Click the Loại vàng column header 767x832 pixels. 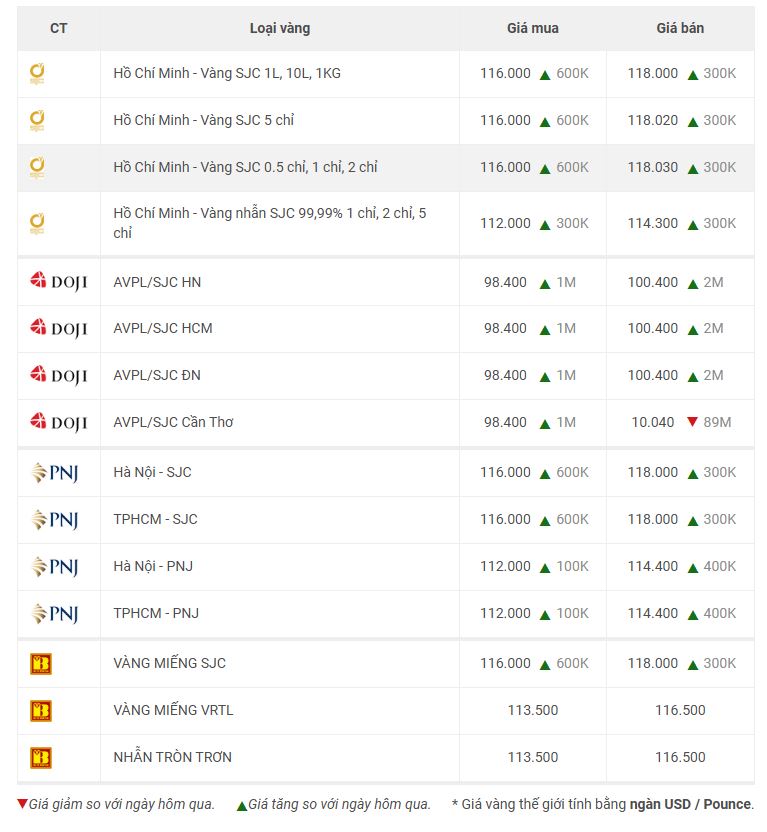(280, 28)
